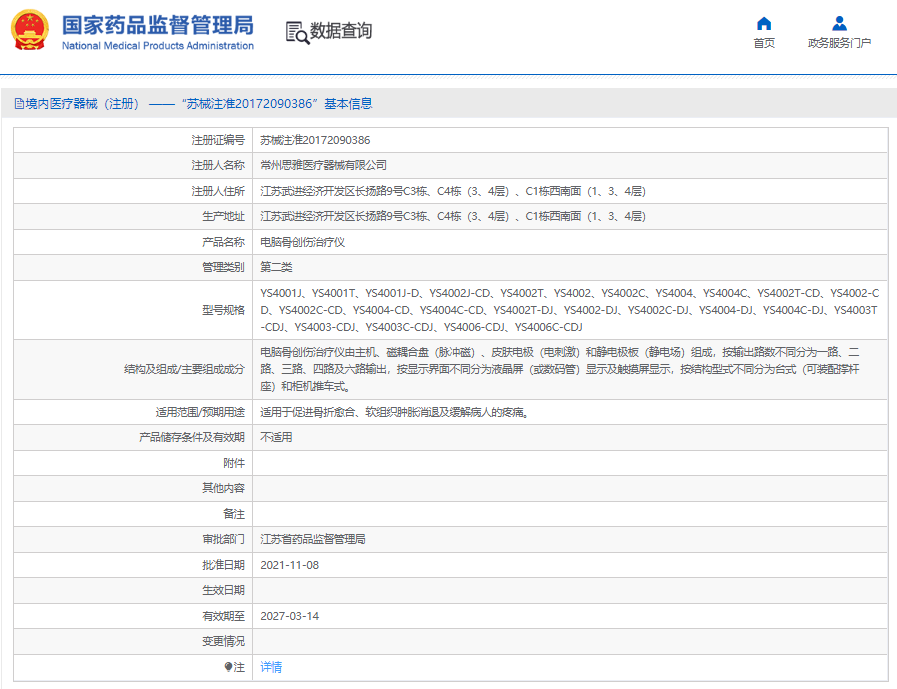Viewport: 897px width, 689px height.
Task: Click the 数据查询 heading text
Action: tap(341, 32)
